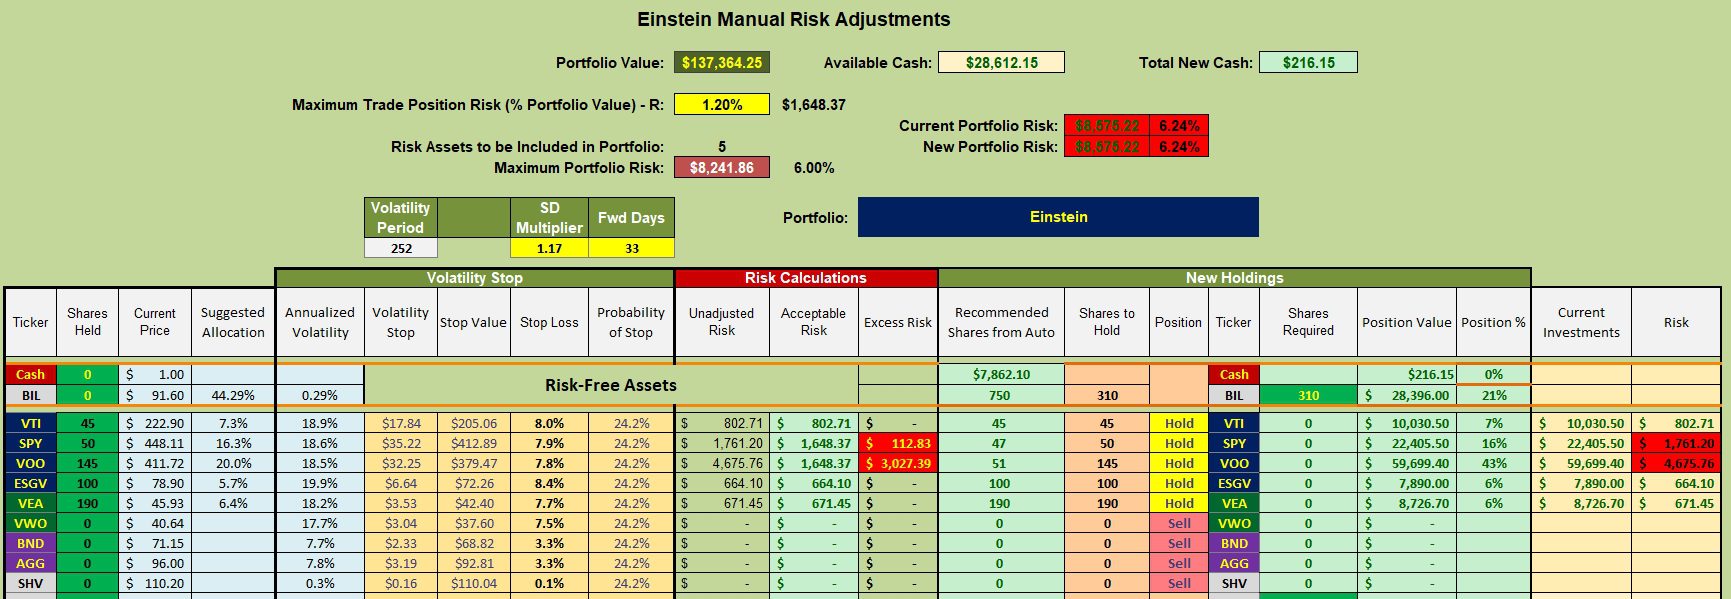Select the Shares to Hold column header
The height and width of the screenshot is (599, 1731).
click(x=1107, y=322)
